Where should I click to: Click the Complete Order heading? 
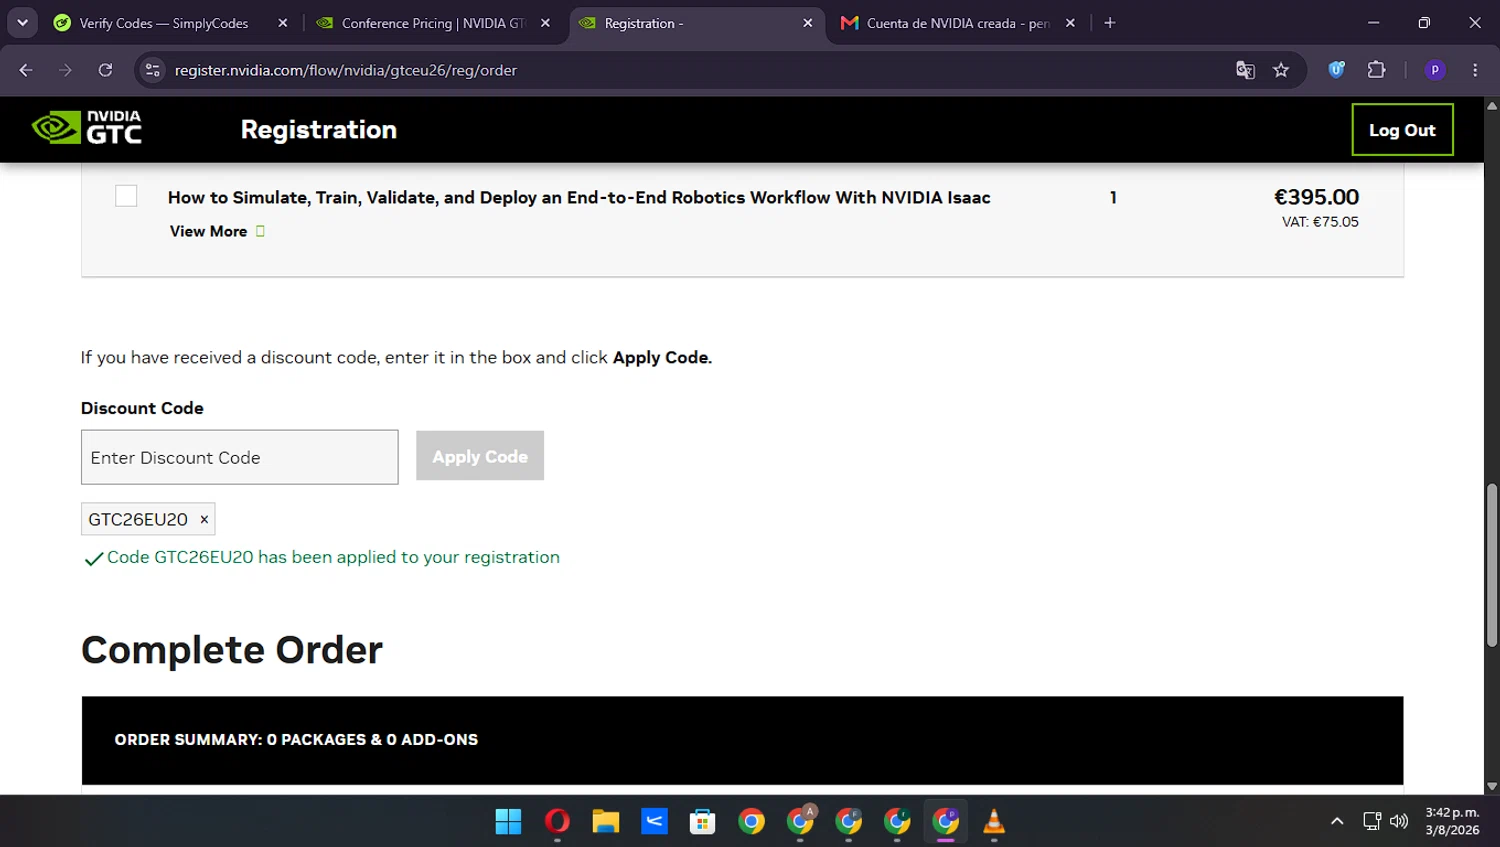(232, 650)
